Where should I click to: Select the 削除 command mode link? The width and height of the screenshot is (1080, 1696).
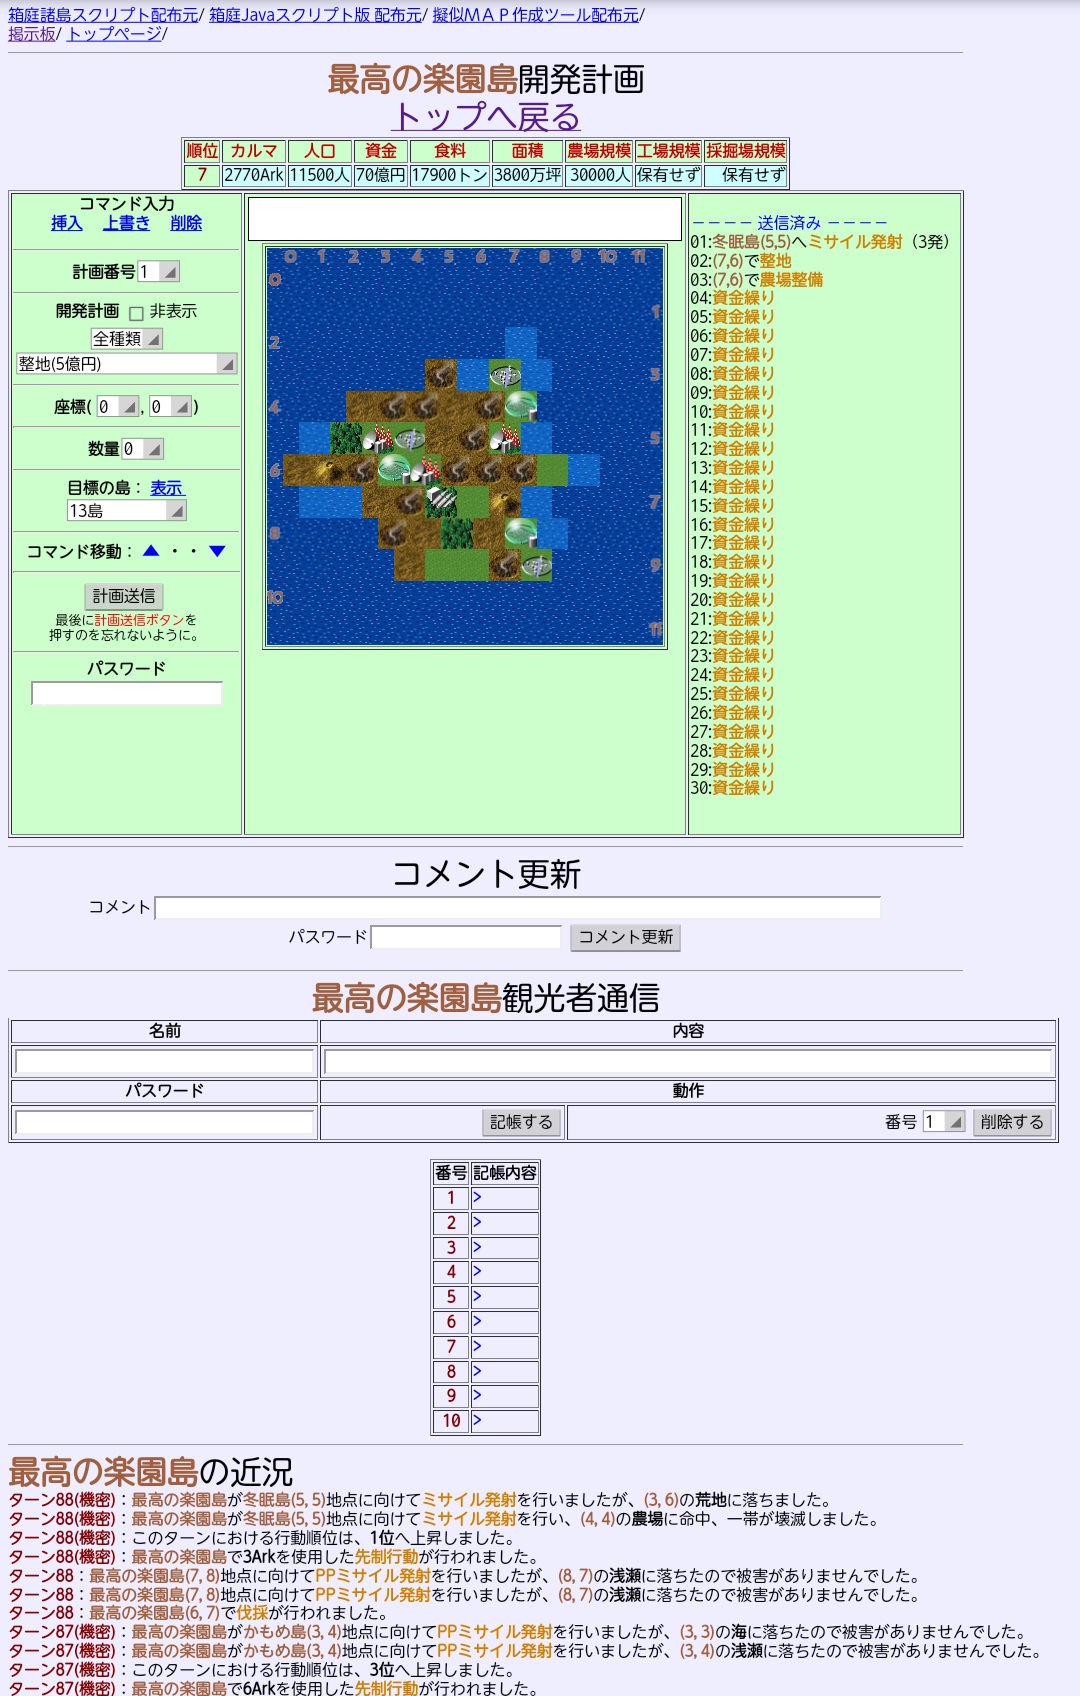(x=186, y=223)
